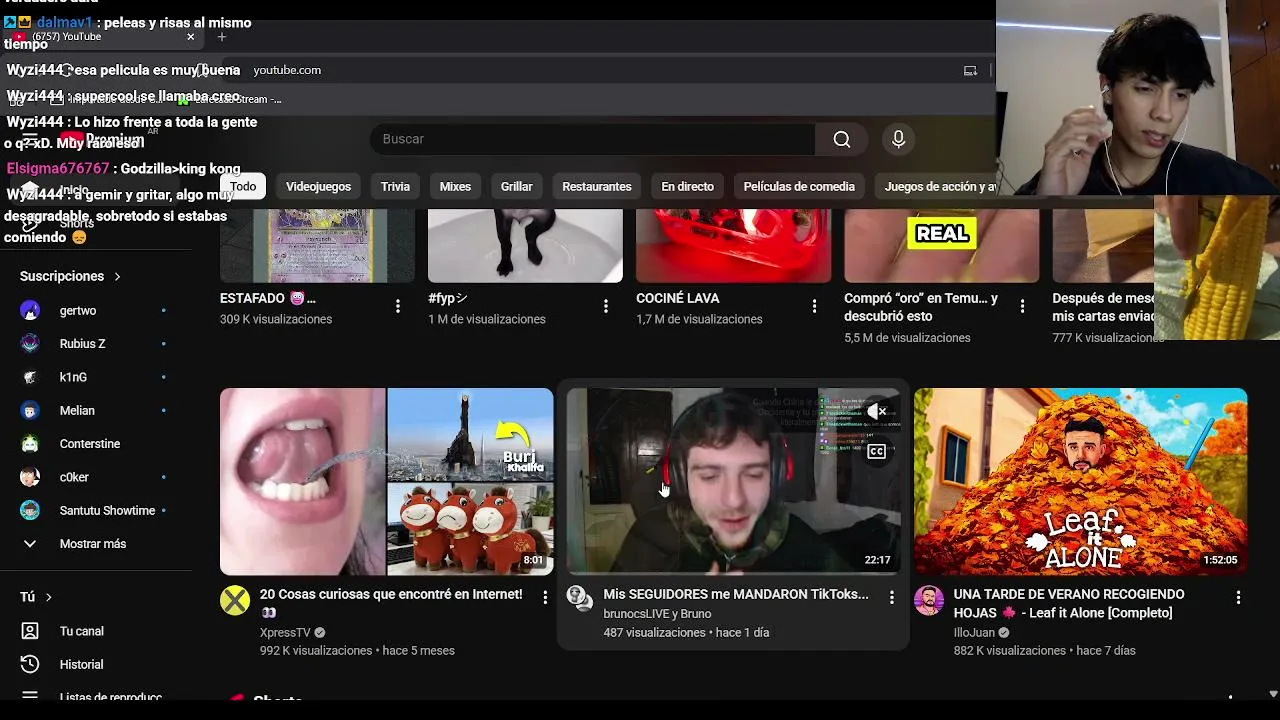Open the COCINÉ LAVA short thumbnail
This screenshot has height=720, width=1280.
(x=733, y=246)
